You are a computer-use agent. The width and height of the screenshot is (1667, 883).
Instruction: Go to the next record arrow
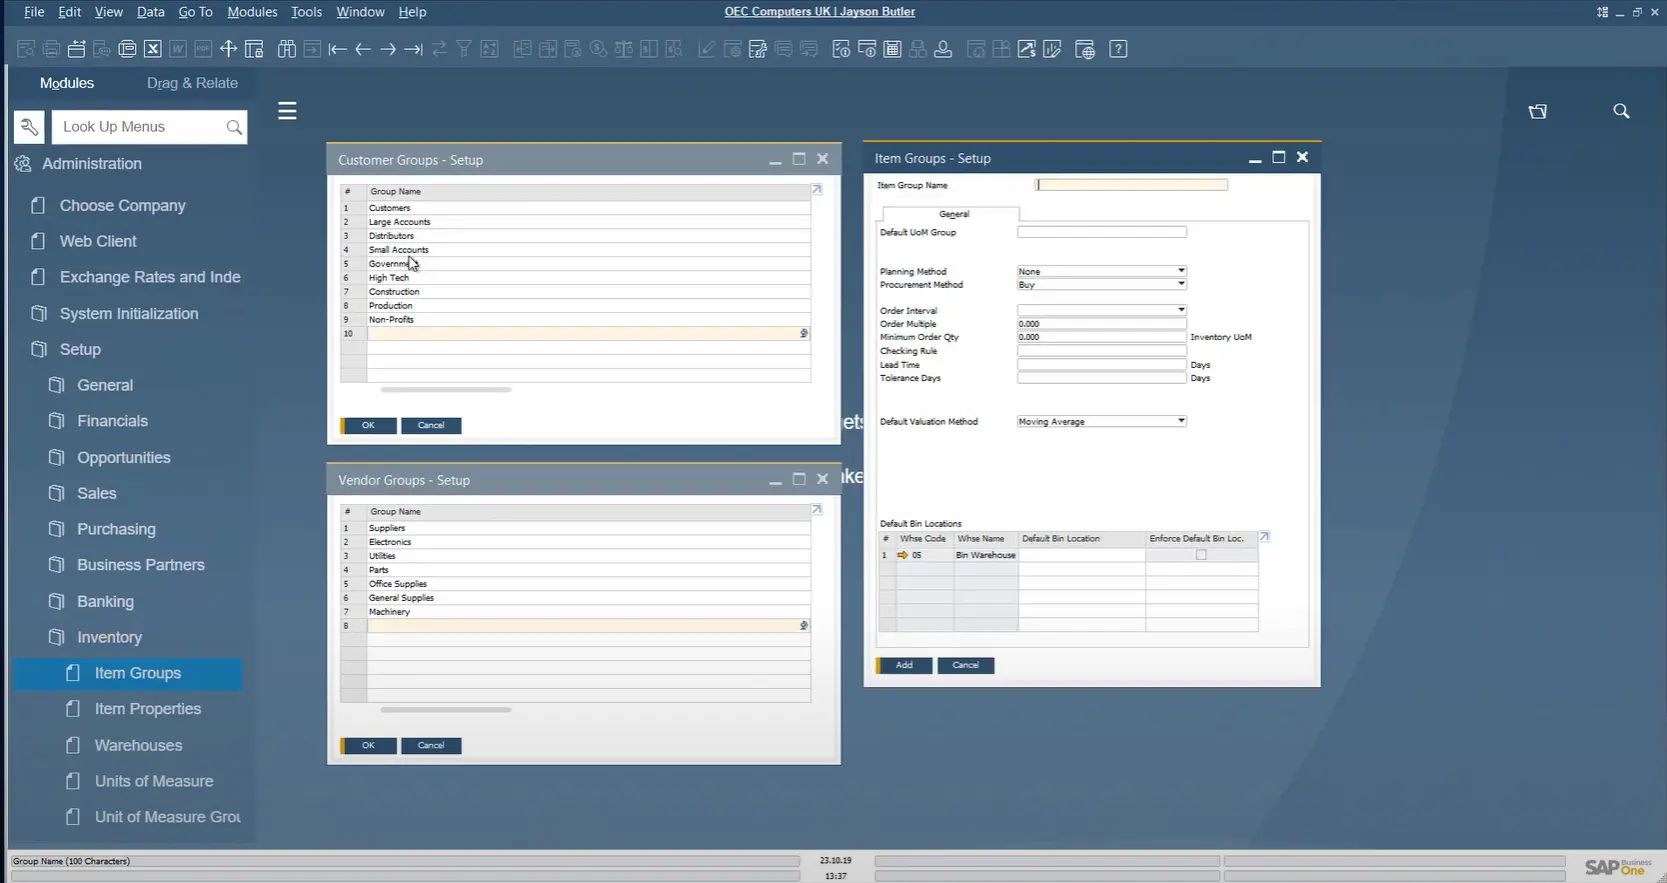388,49
